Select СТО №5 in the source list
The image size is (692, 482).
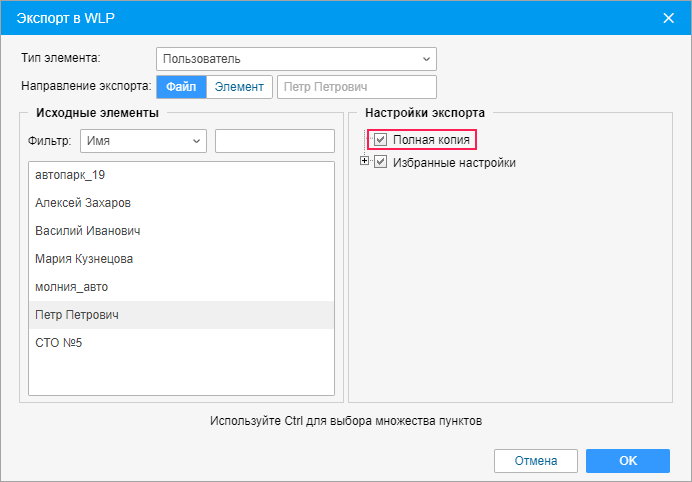181,343
